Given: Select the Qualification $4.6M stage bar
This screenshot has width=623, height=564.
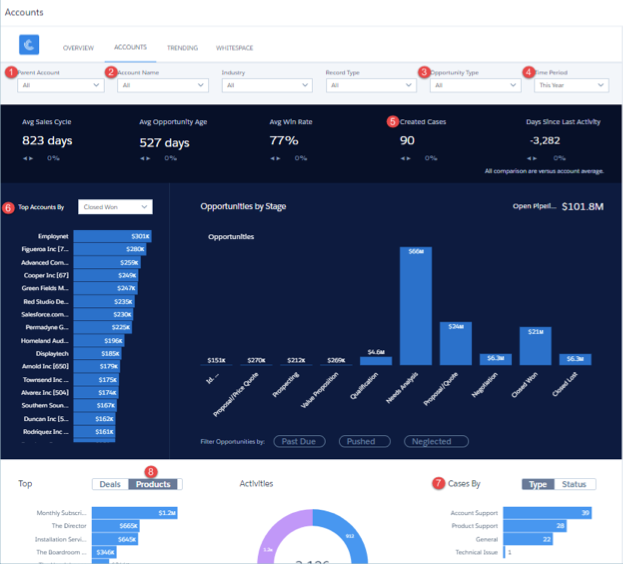Looking at the screenshot, I should point(376,361).
